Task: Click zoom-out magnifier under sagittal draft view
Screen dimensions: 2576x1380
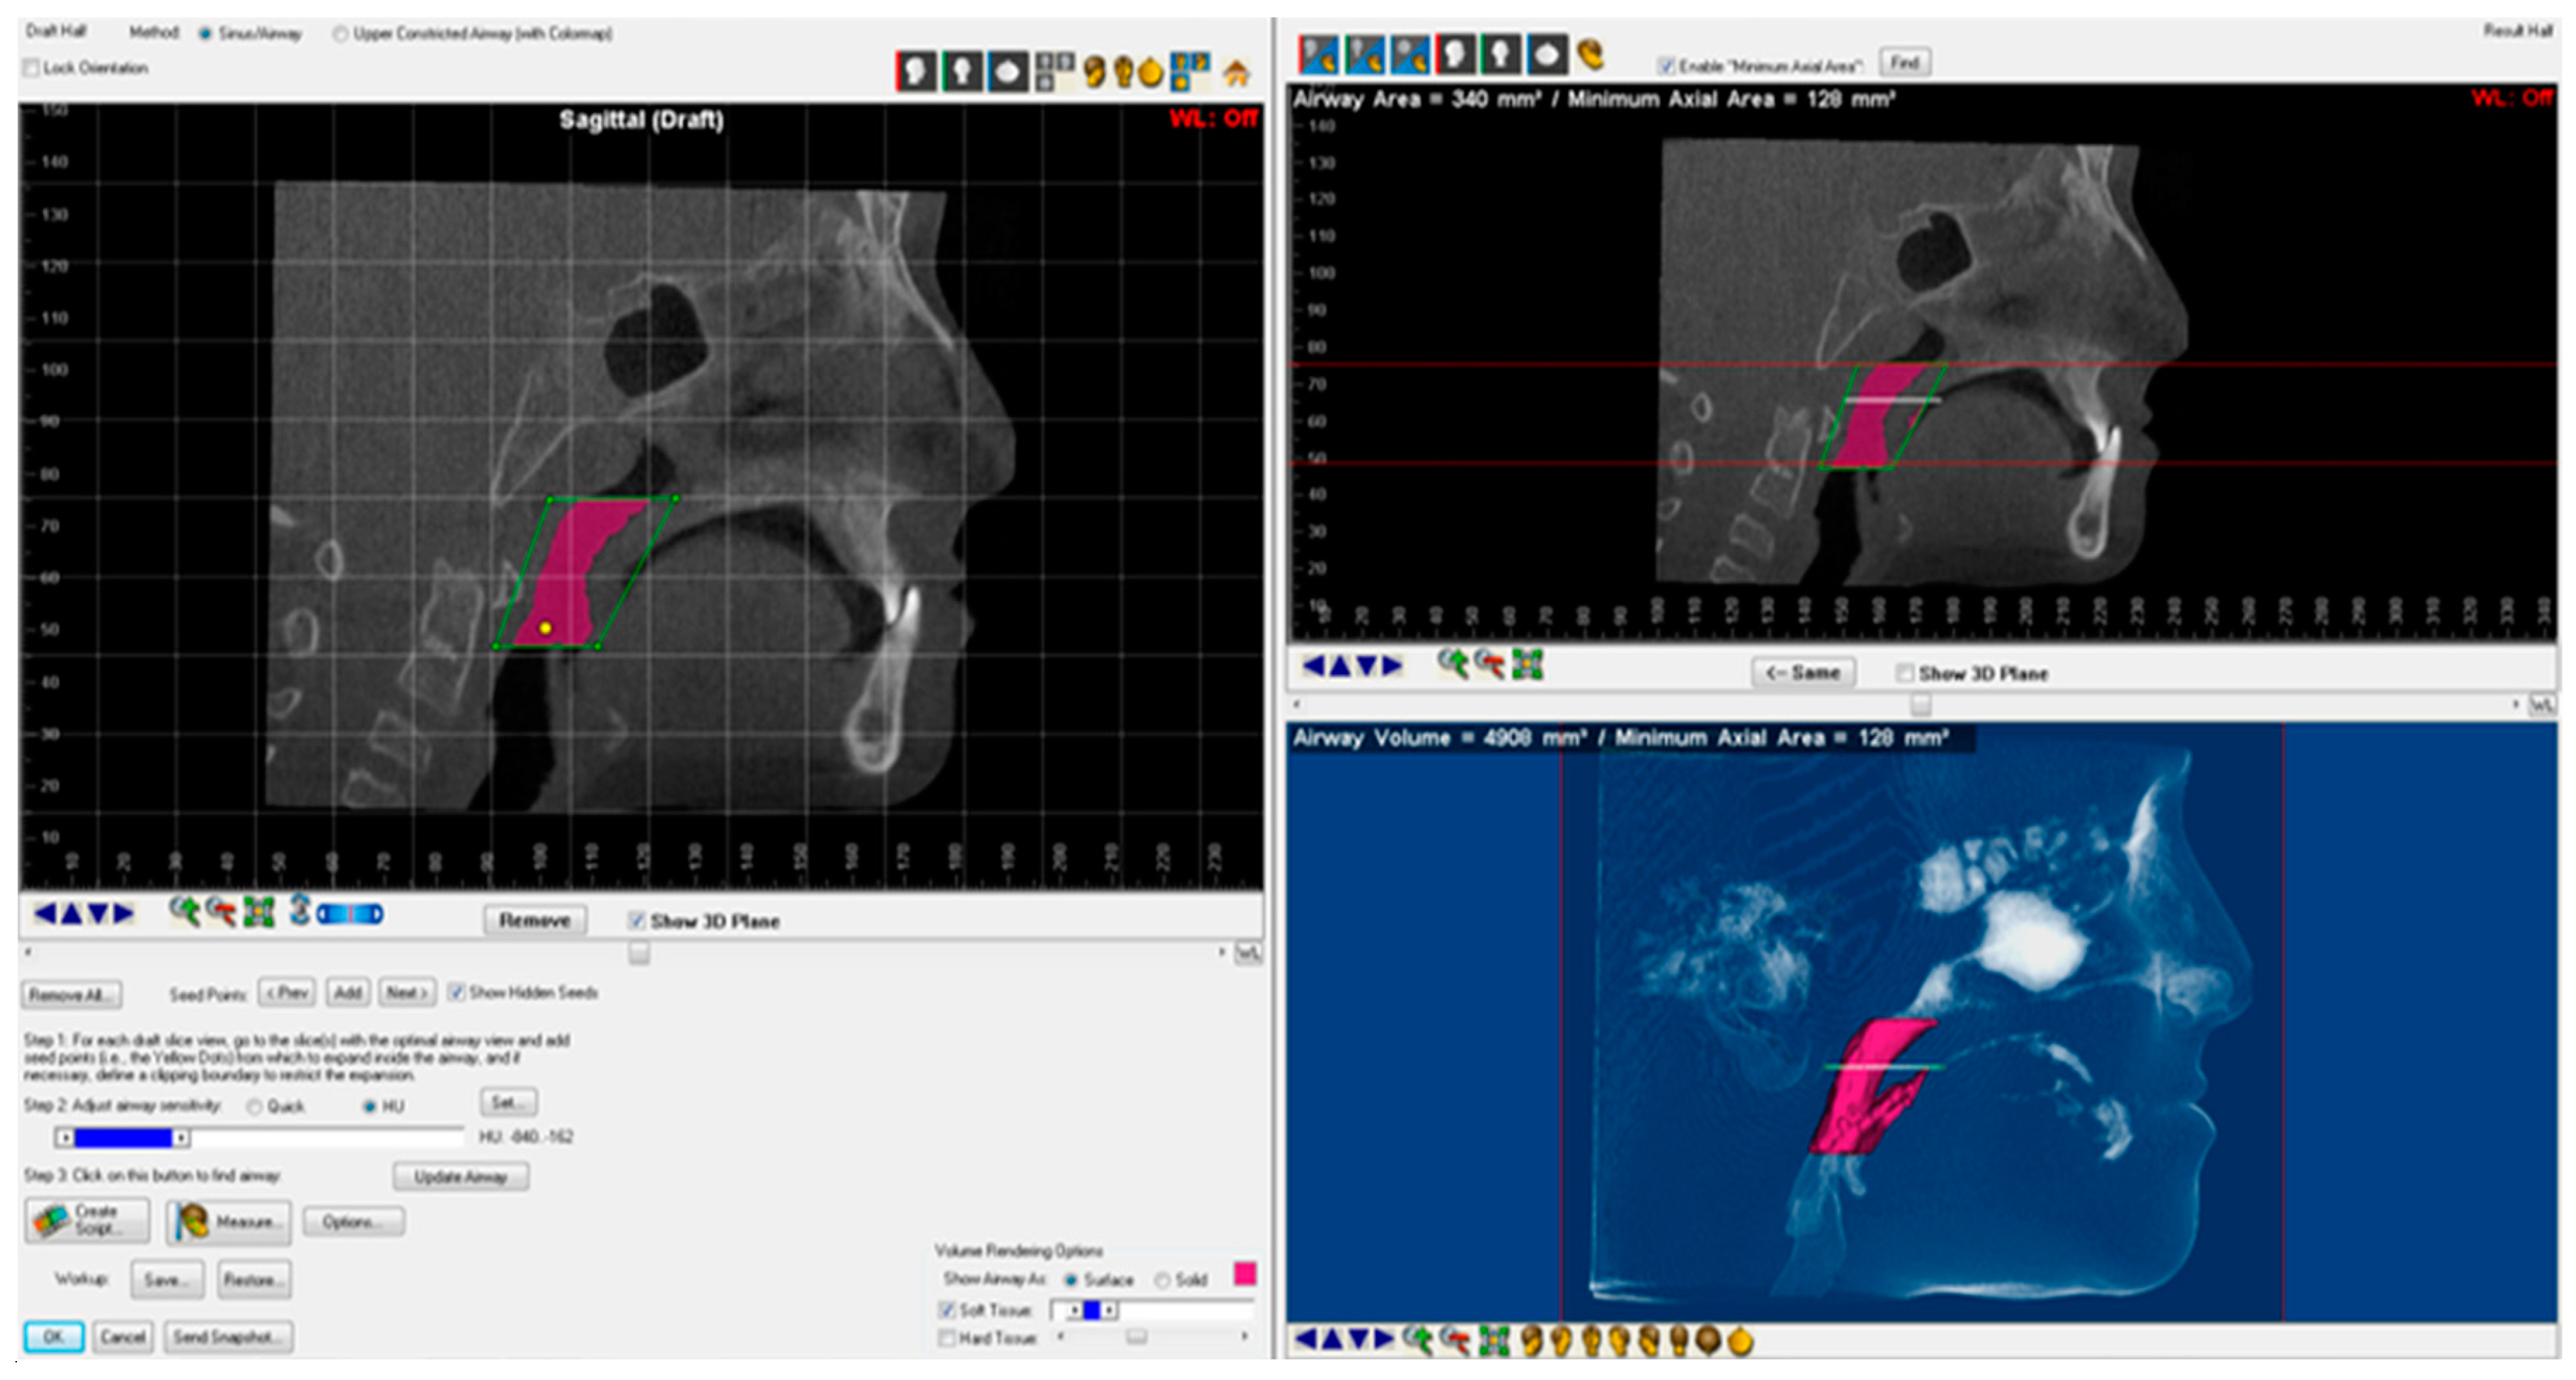Action: click(220, 912)
